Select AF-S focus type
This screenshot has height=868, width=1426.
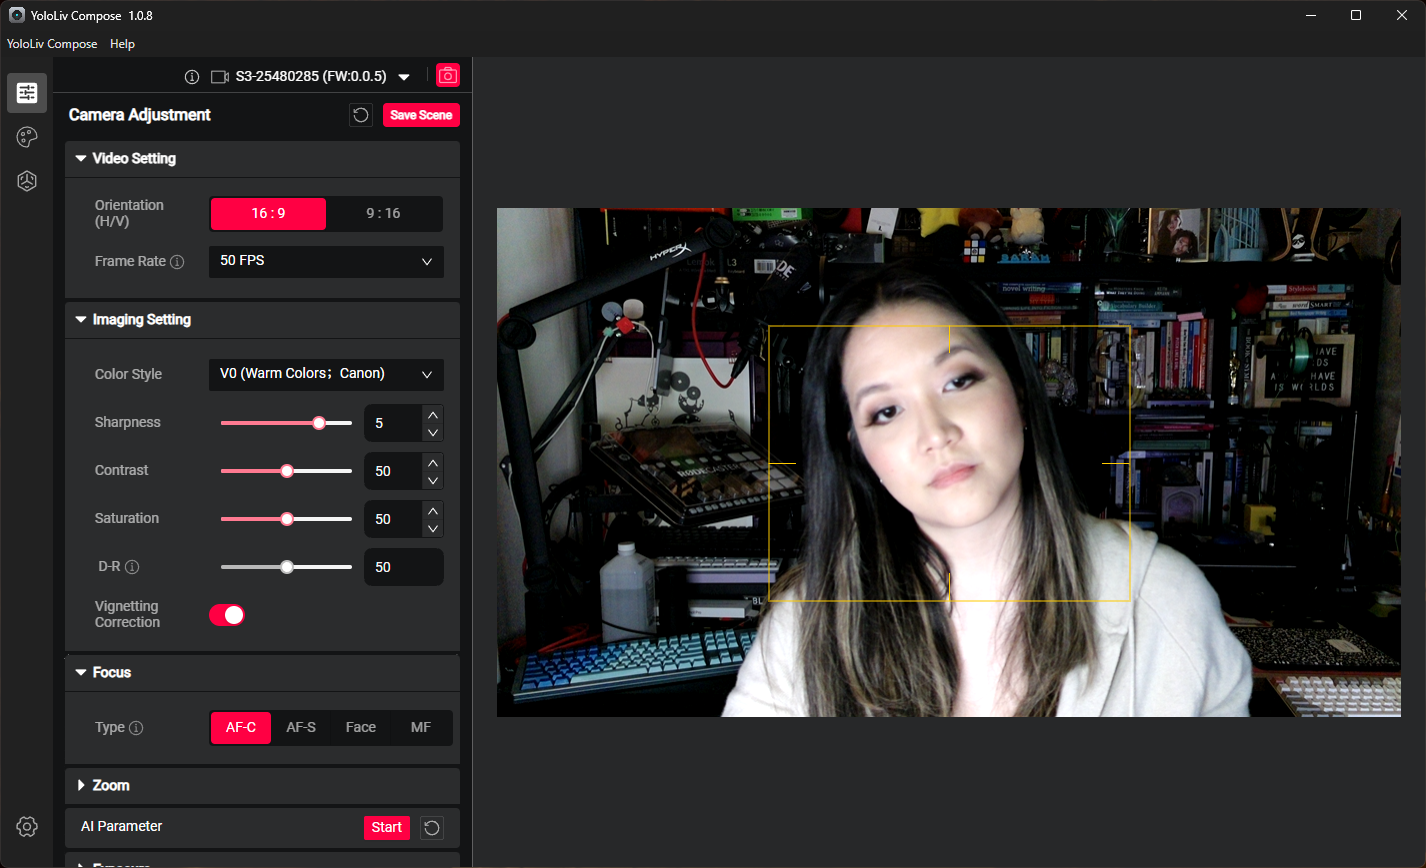tap(301, 728)
